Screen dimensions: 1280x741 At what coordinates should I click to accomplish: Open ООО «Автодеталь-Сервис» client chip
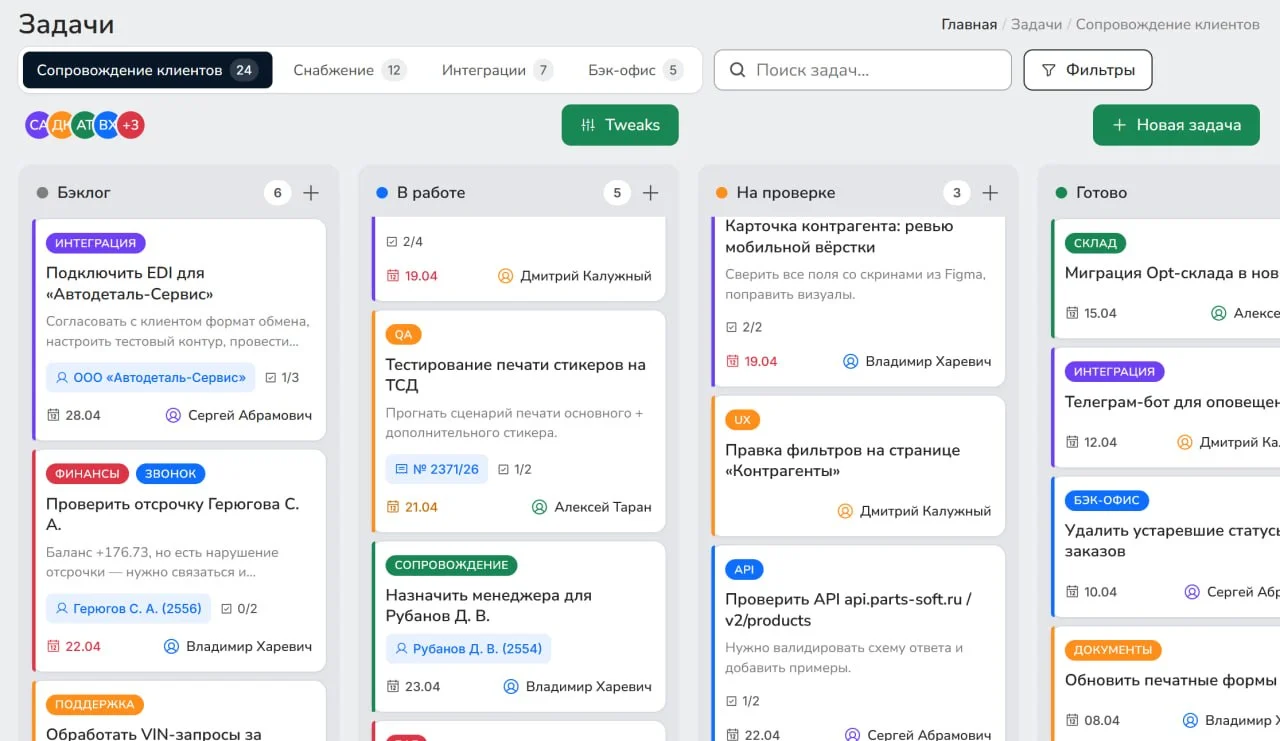pos(150,377)
